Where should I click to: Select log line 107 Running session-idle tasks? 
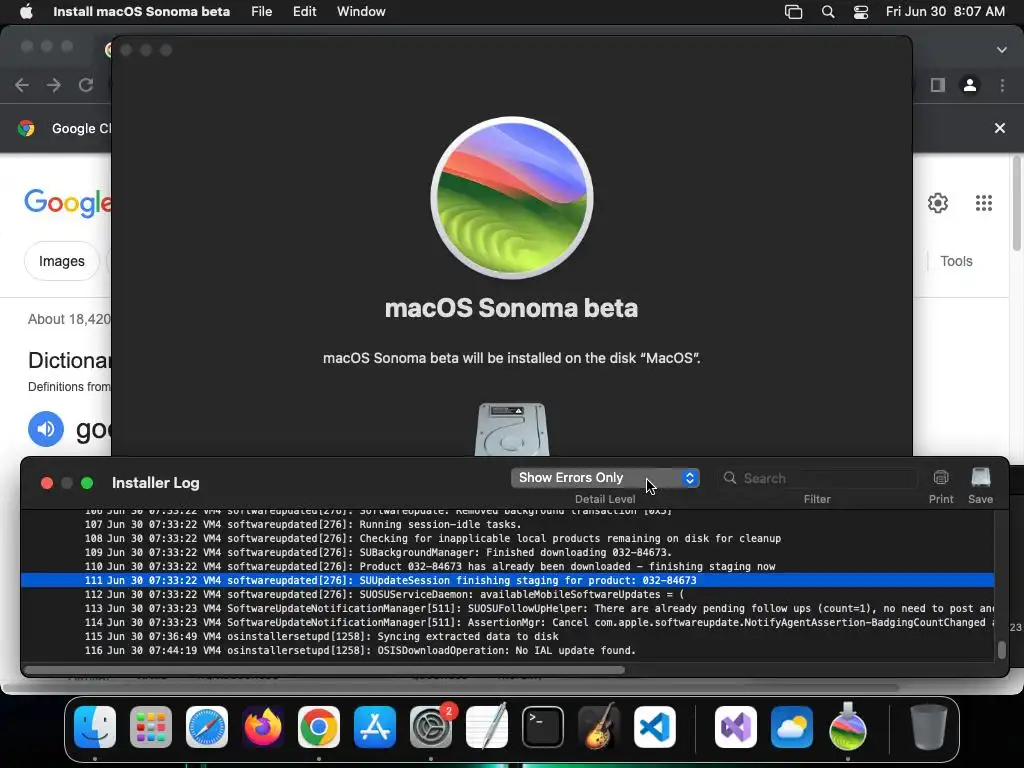[507, 524]
